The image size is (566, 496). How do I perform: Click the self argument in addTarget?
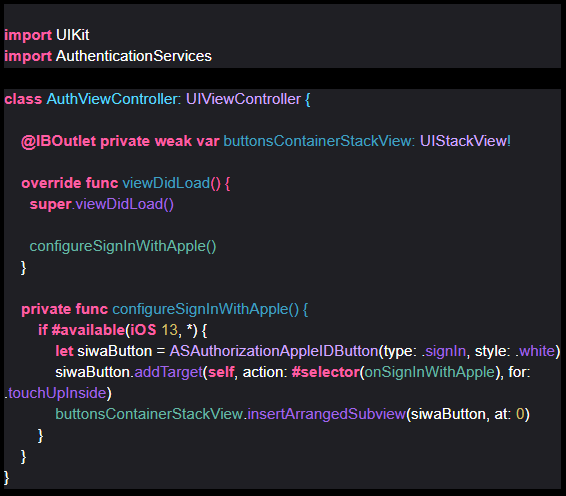221,372
